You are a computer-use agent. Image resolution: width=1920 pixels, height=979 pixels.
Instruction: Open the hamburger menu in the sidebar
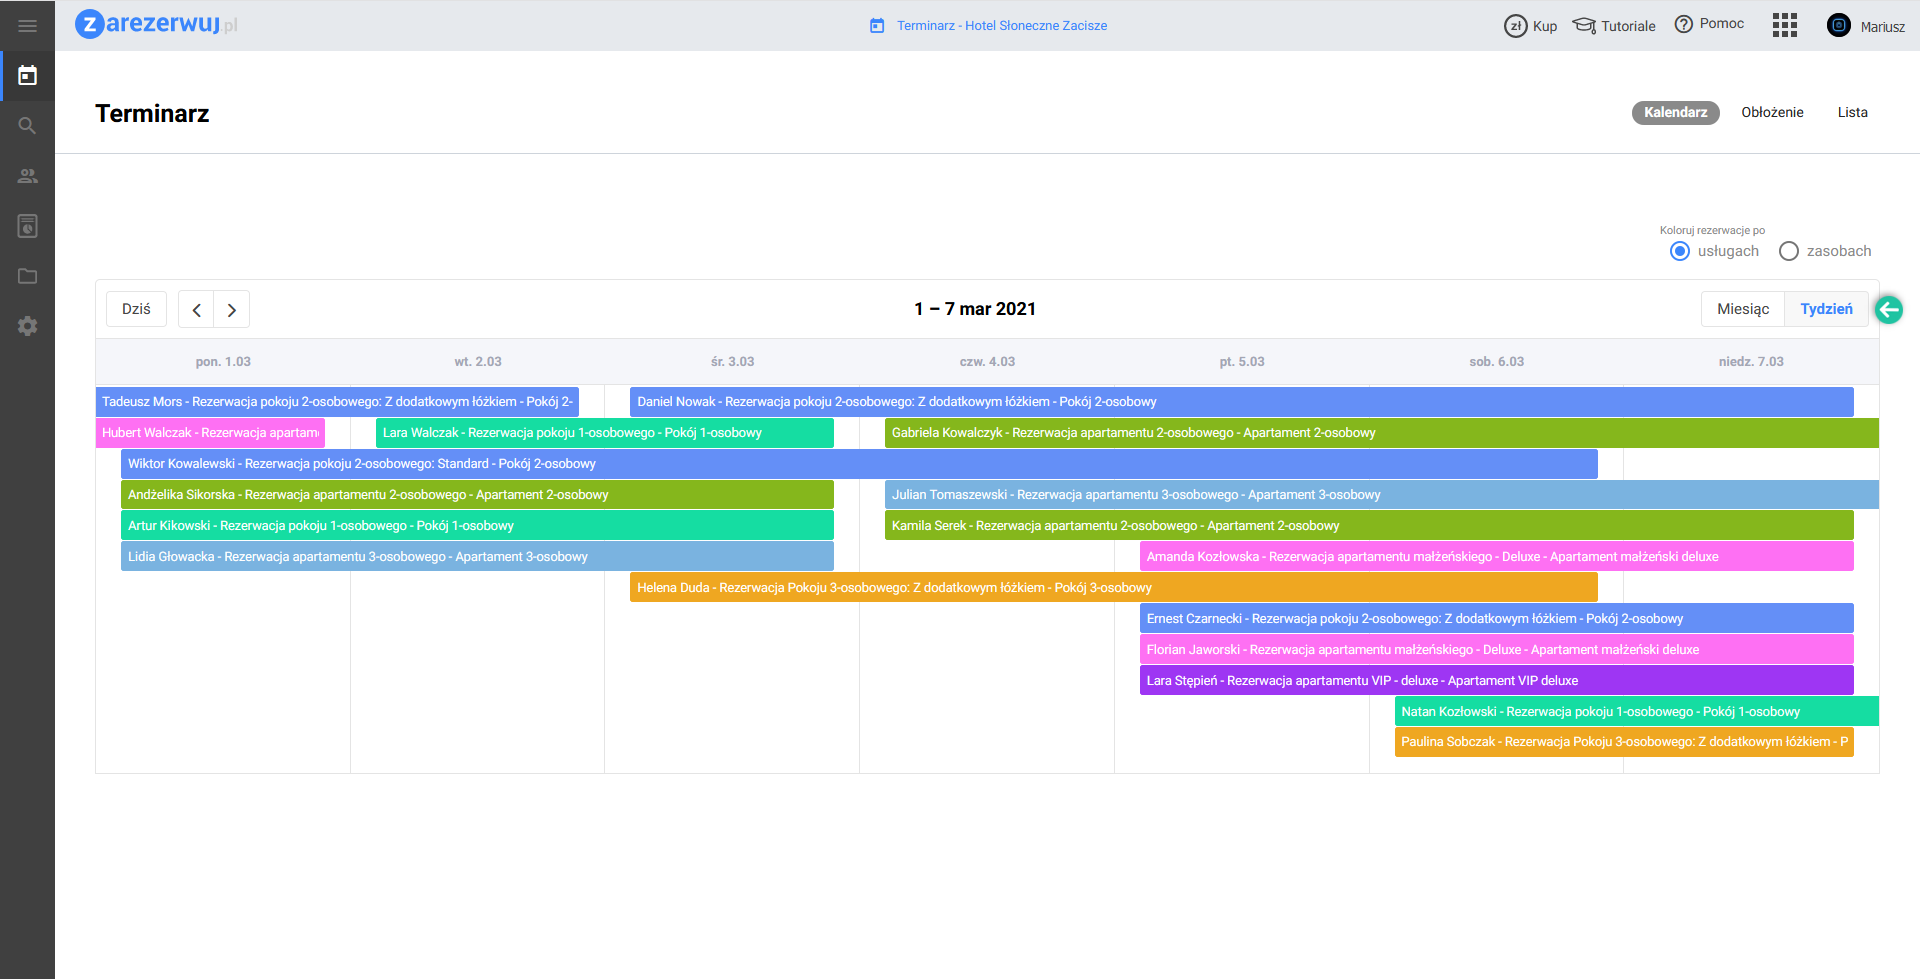tap(27, 26)
